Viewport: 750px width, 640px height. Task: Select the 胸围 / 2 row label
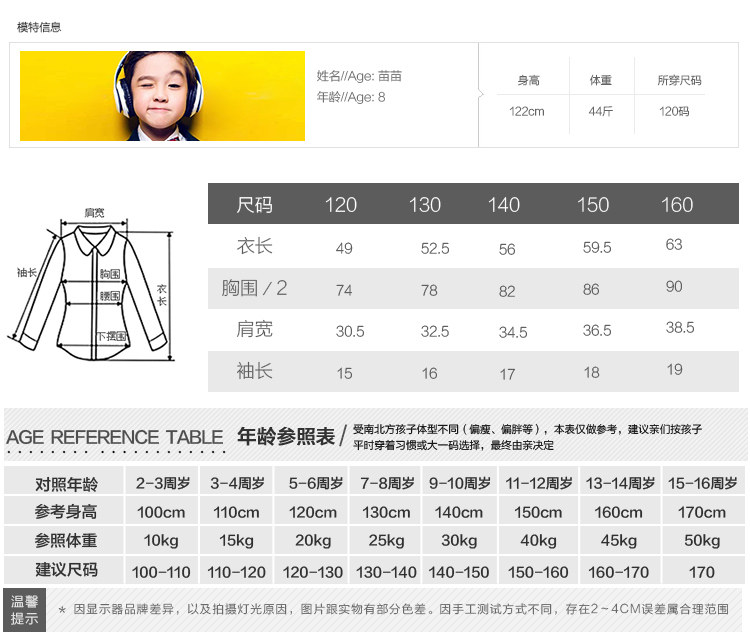click(254, 288)
